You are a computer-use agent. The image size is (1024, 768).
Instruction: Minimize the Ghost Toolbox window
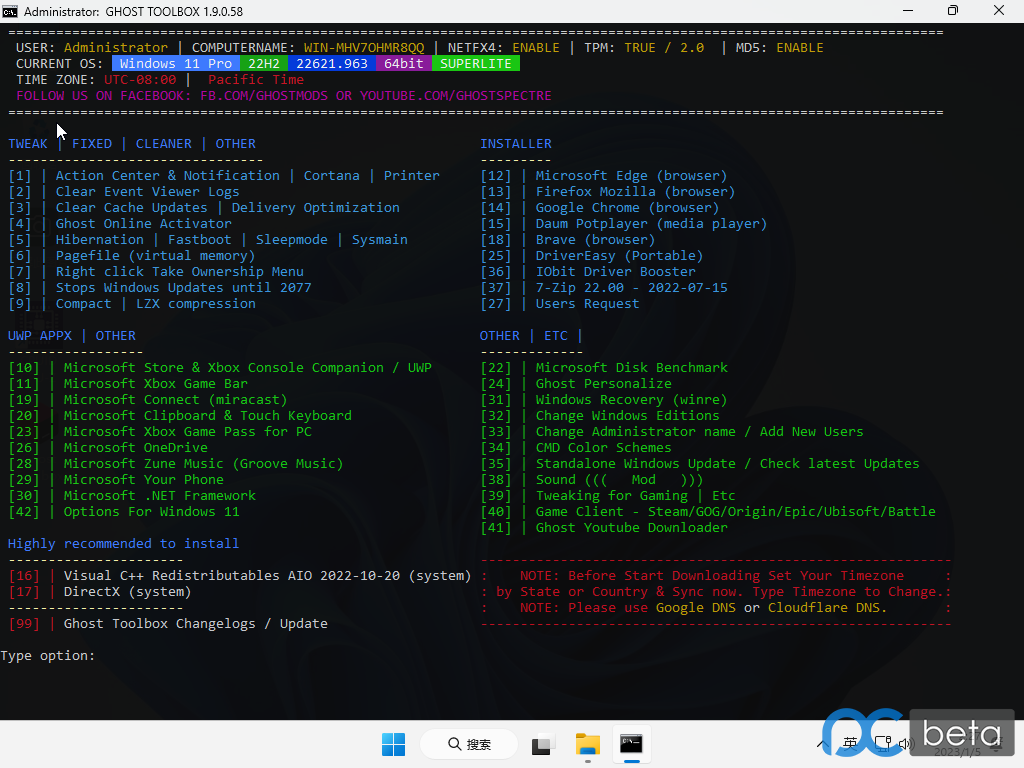coord(908,11)
